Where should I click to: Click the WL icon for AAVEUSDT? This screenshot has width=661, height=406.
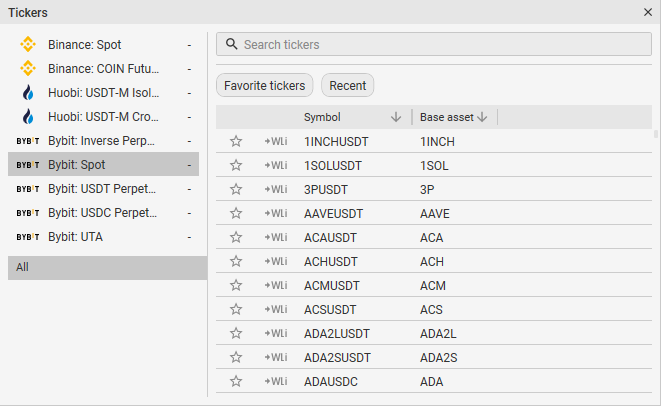coord(276,213)
